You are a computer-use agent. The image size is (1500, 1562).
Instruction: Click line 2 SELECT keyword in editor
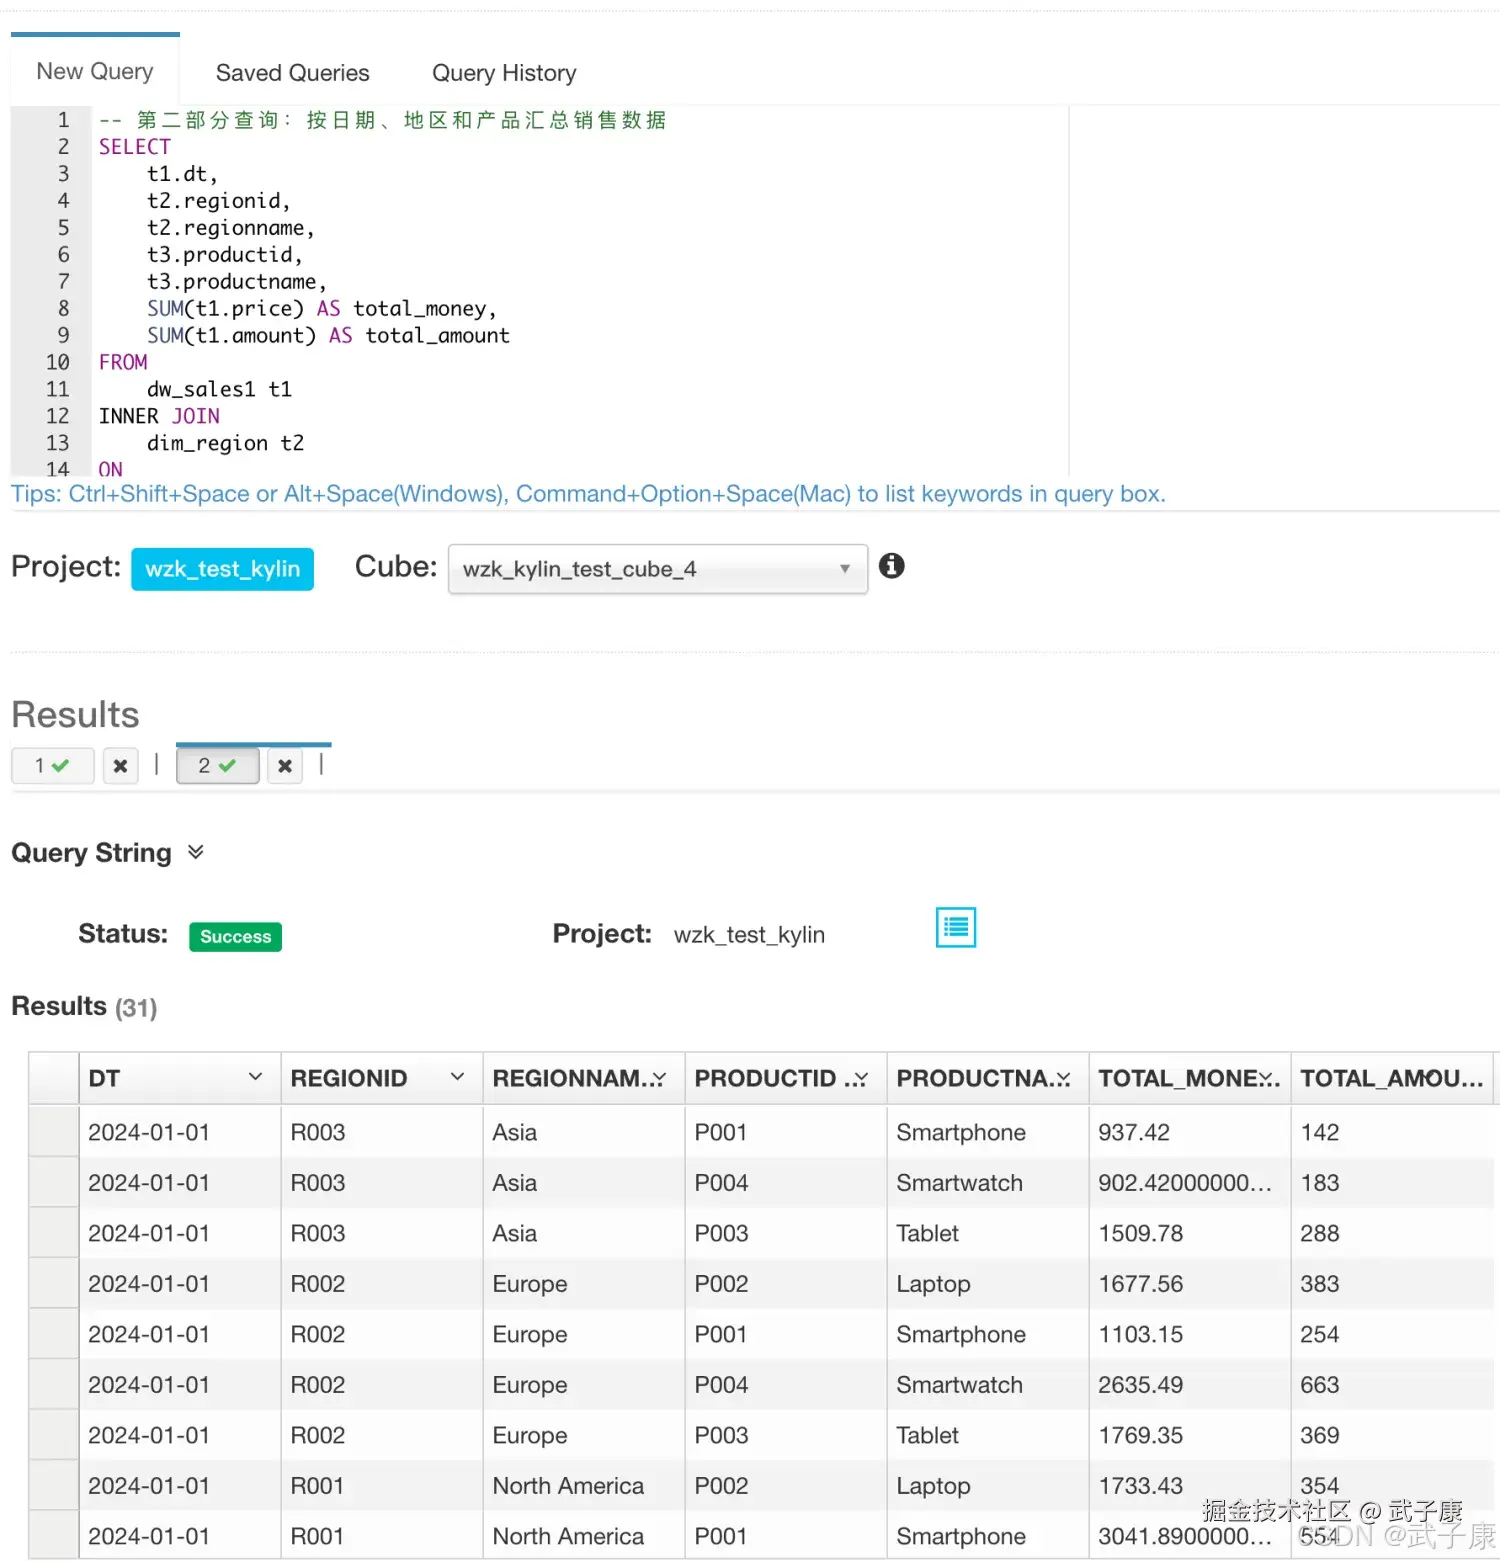(134, 146)
